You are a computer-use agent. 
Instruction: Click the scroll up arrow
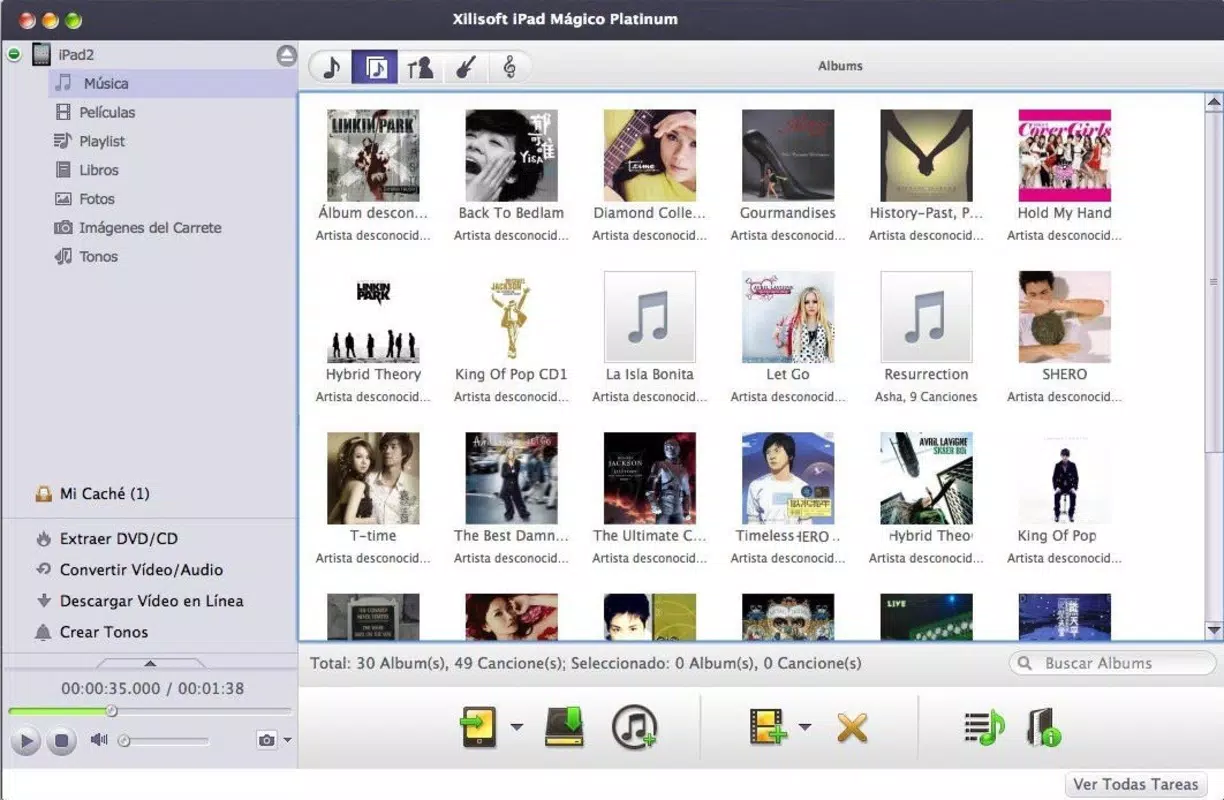1214,102
